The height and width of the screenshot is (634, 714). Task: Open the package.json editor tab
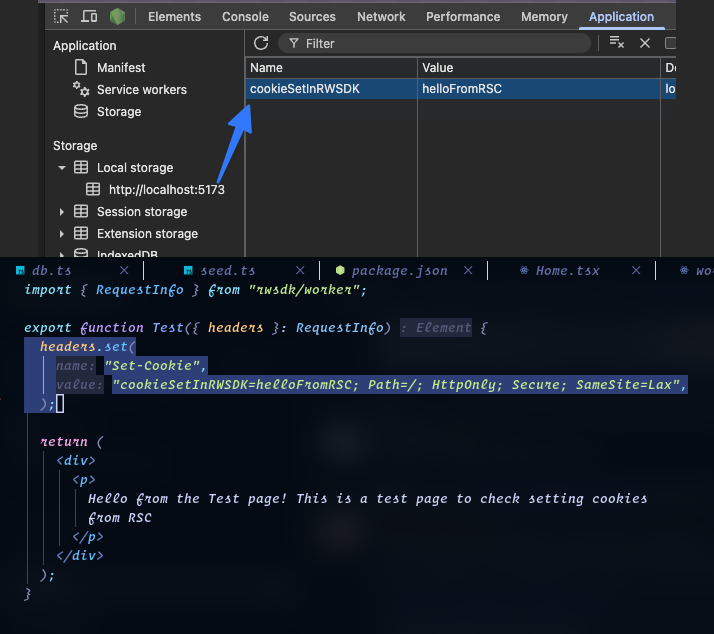[x=399, y=271]
